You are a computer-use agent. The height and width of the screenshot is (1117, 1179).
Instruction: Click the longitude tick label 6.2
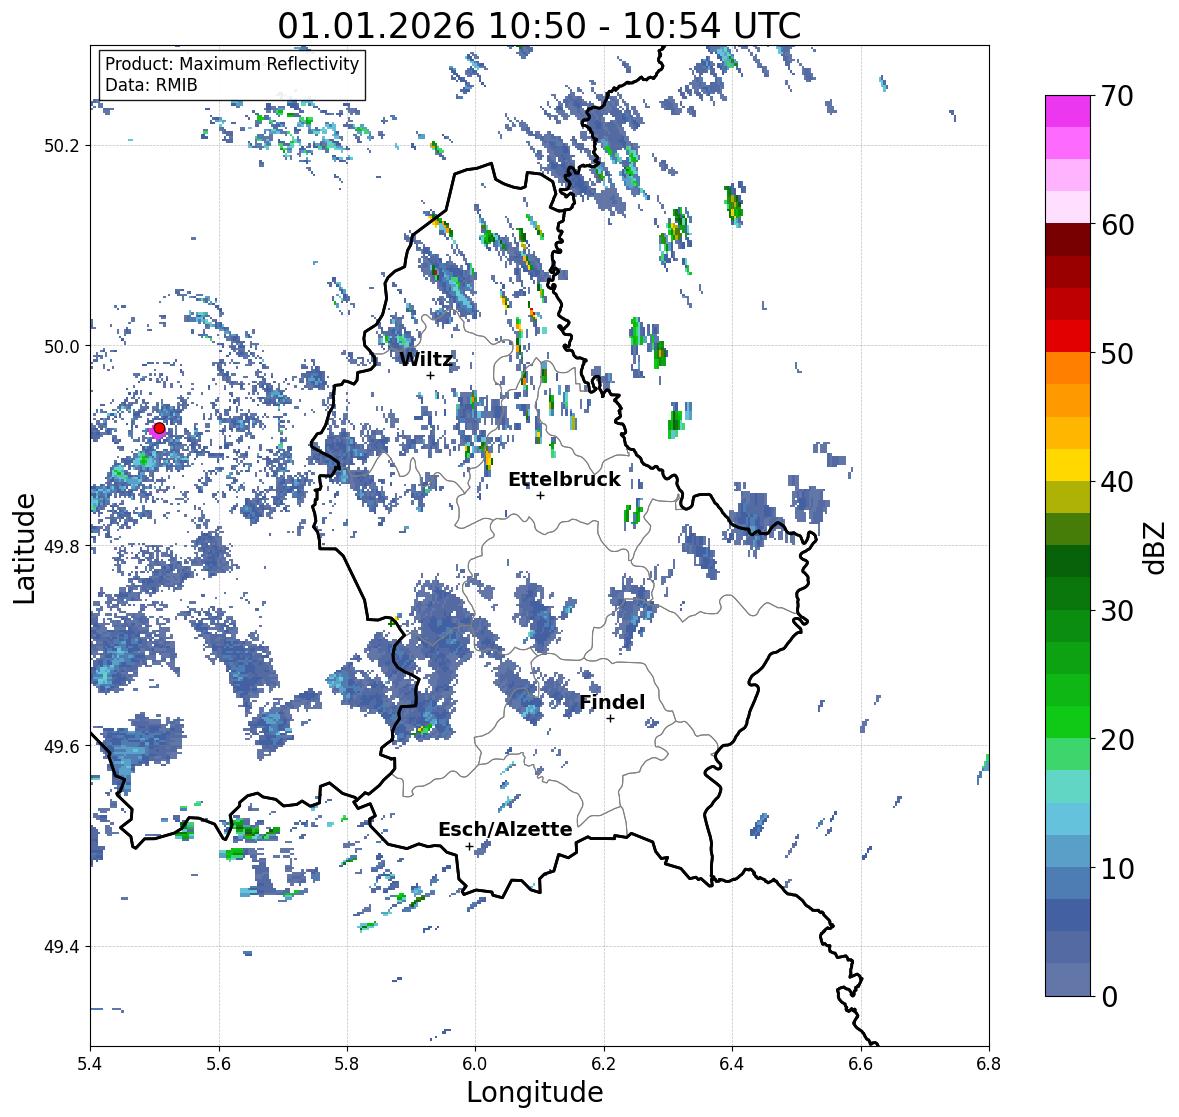pyautogui.click(x=604, y=1064)
